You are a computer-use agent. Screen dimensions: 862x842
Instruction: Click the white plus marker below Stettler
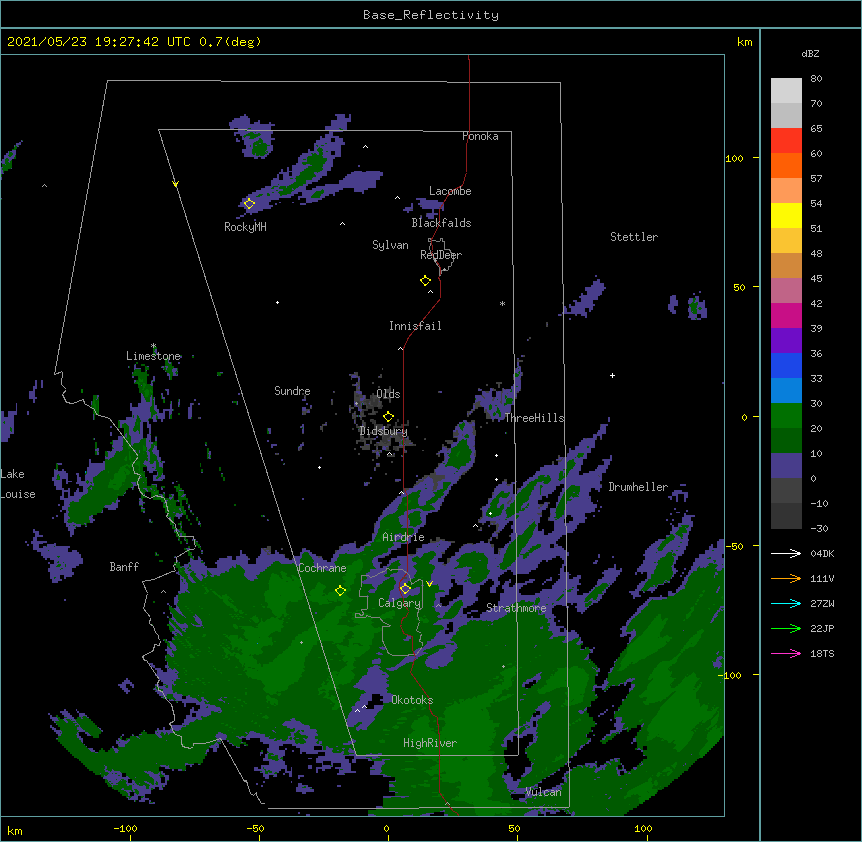coord(612,375)
